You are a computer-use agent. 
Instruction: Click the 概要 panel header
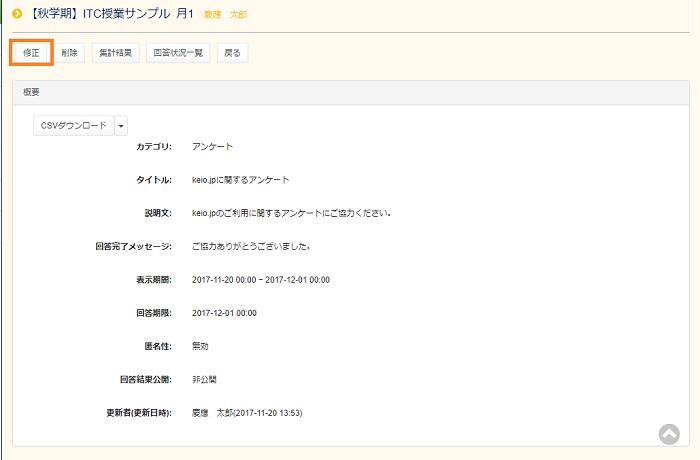pyautogui.click(x=350, y=92)
